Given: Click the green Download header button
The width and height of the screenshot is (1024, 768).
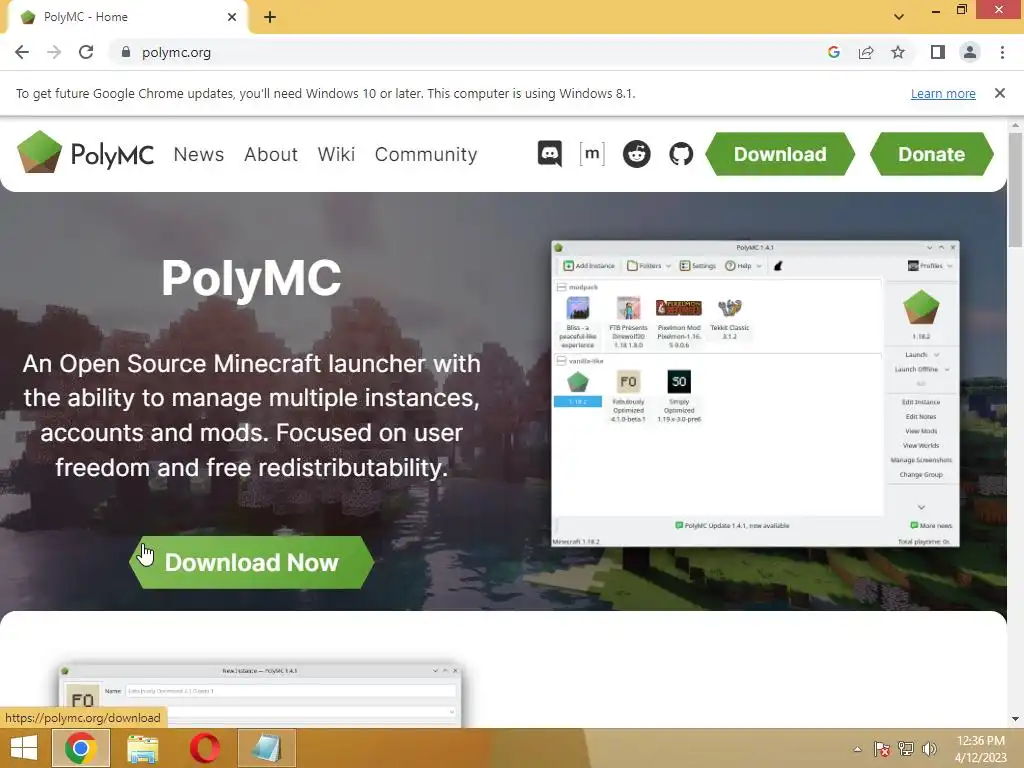Looking at the screenshot, I should (780, 154).
